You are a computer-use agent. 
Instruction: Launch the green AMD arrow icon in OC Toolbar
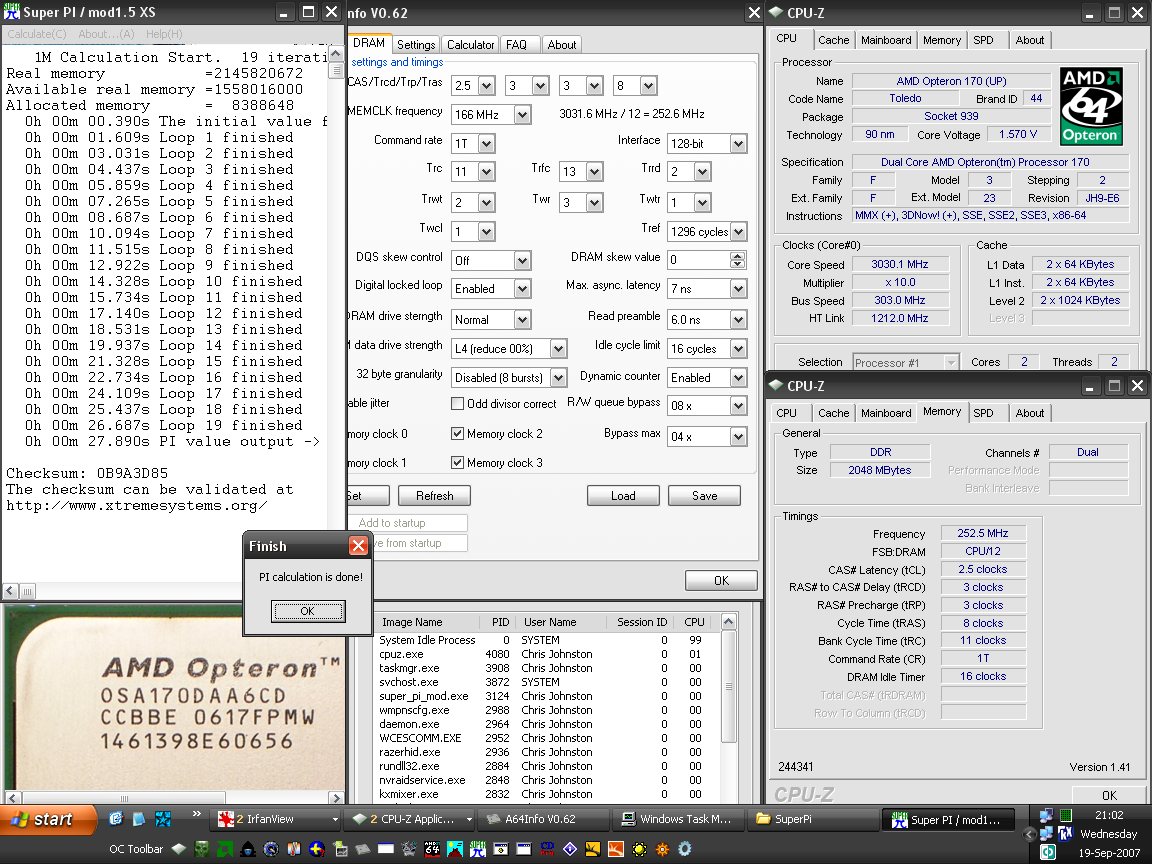pos(225,849)
